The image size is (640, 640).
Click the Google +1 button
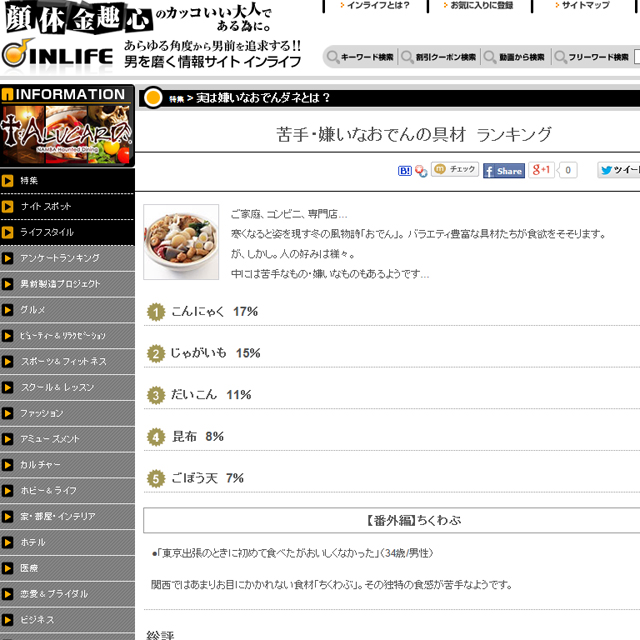pos(543,170)
